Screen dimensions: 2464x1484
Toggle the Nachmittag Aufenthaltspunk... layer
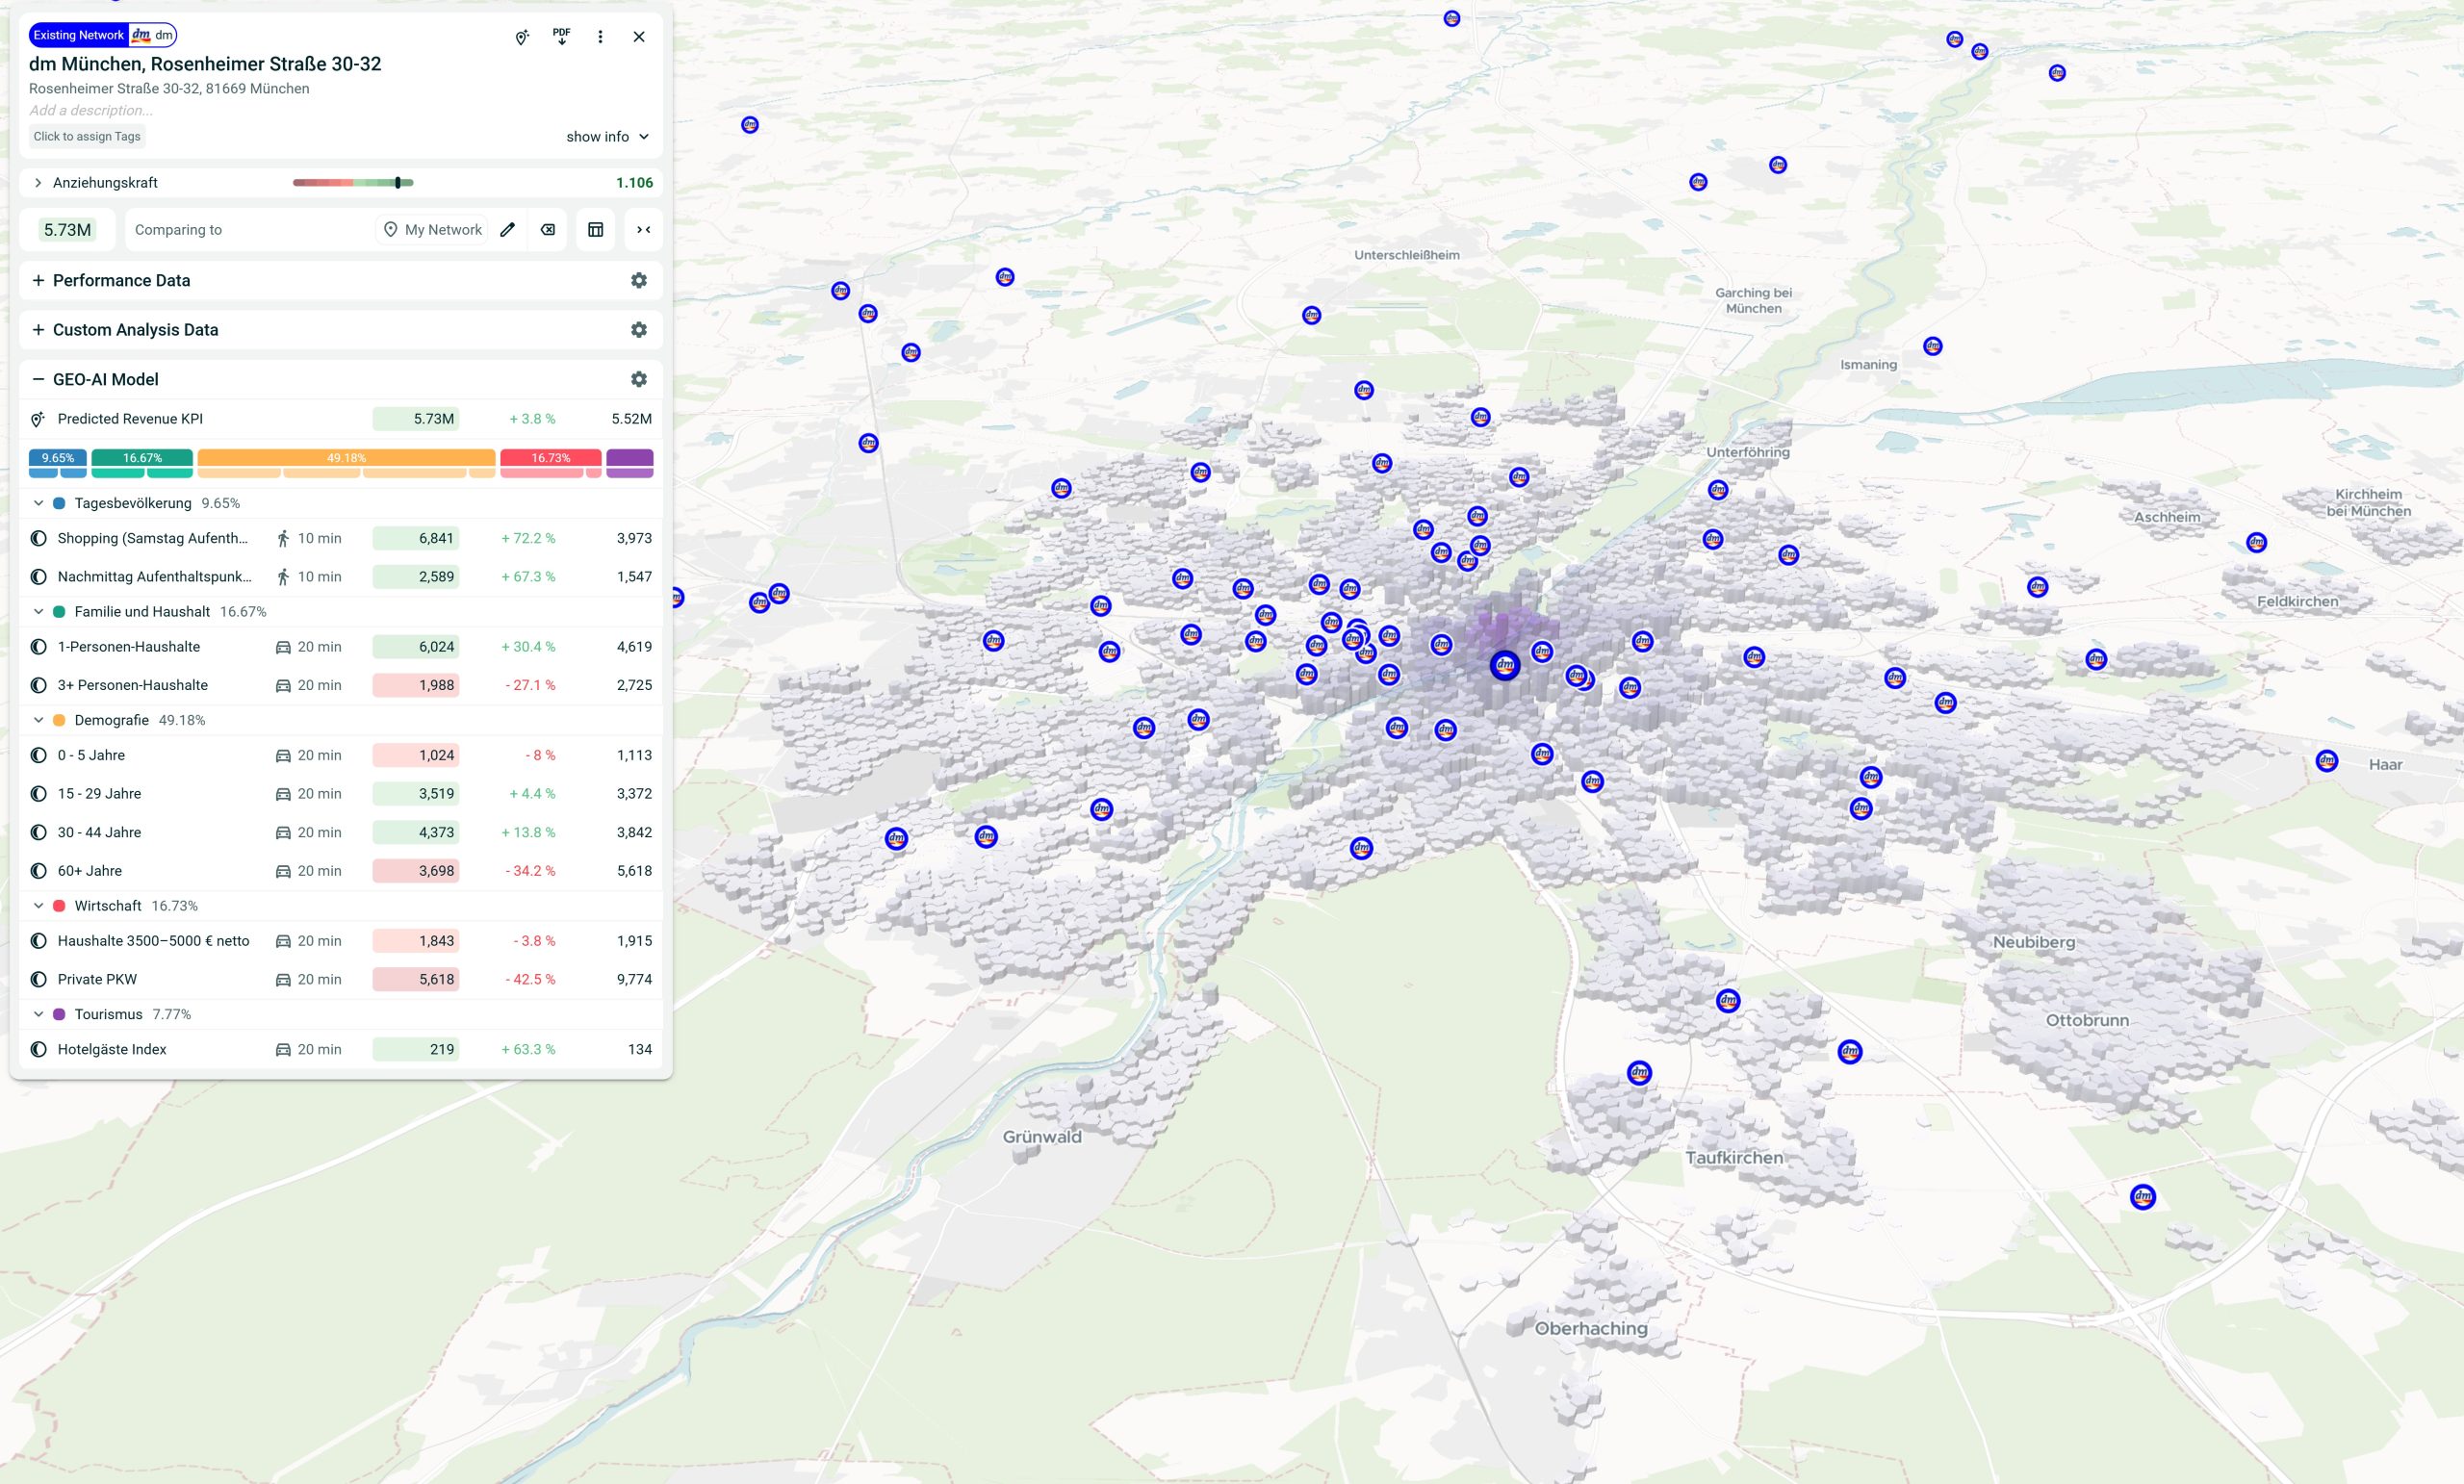click(x=38, y=577)
